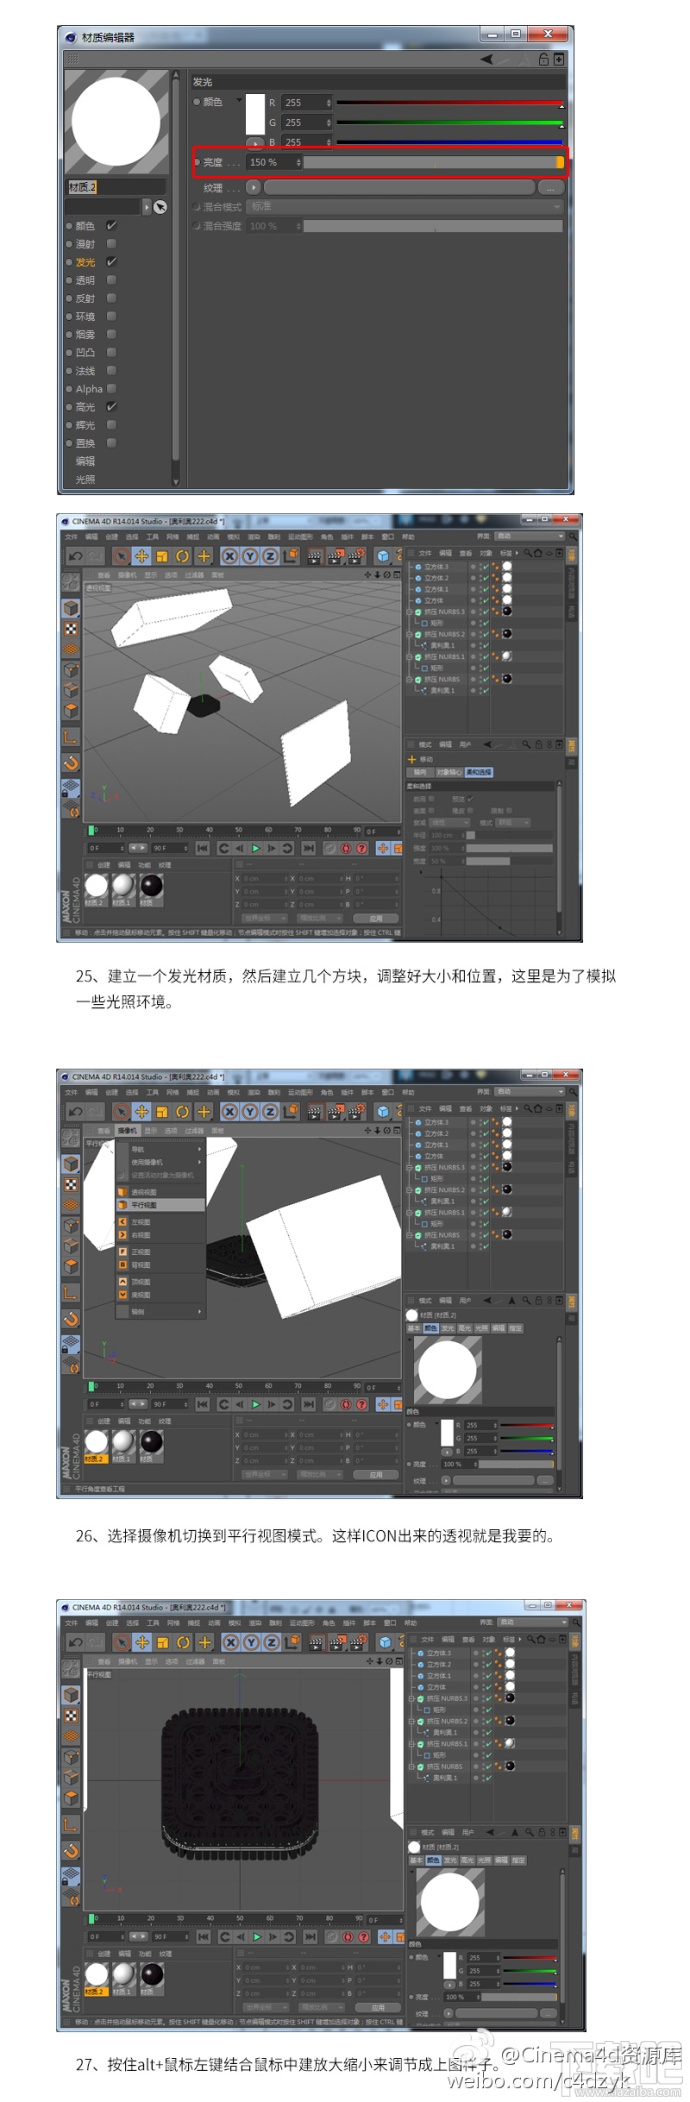
Task: Click go-to-start playback icon in step 25 screenshot
Action: tap(203, 848)
